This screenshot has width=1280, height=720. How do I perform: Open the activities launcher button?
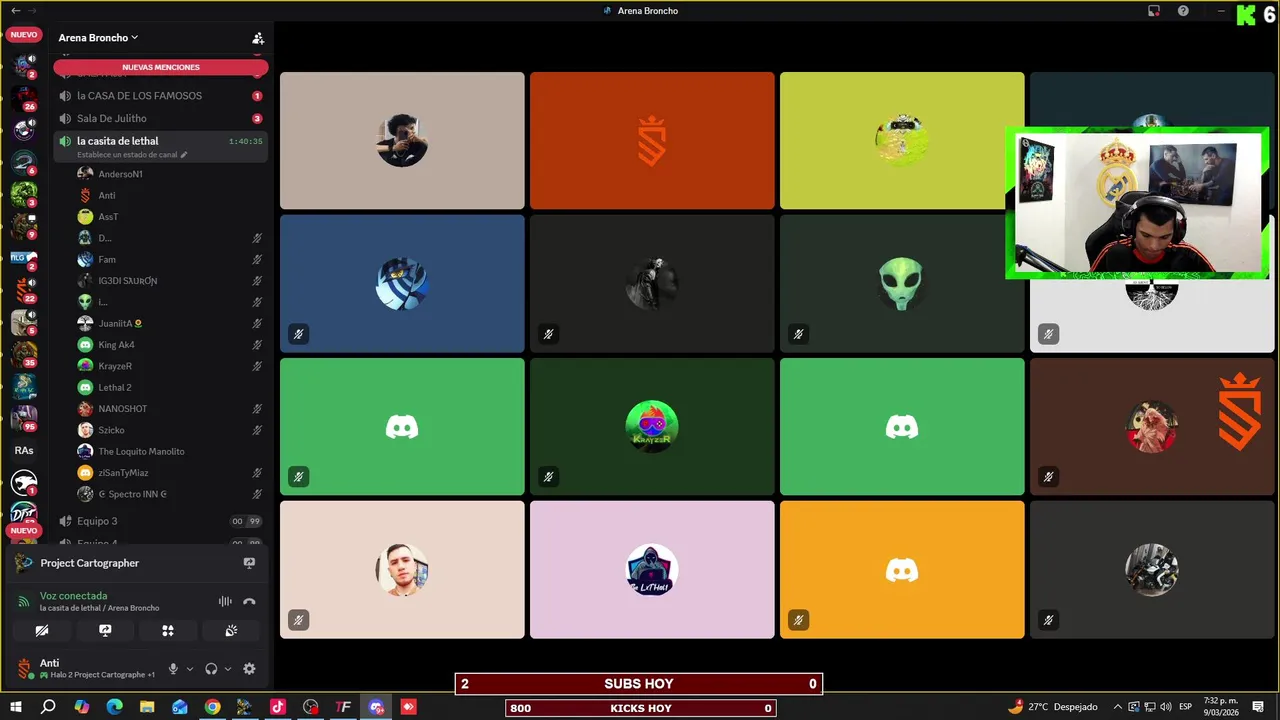168,631
